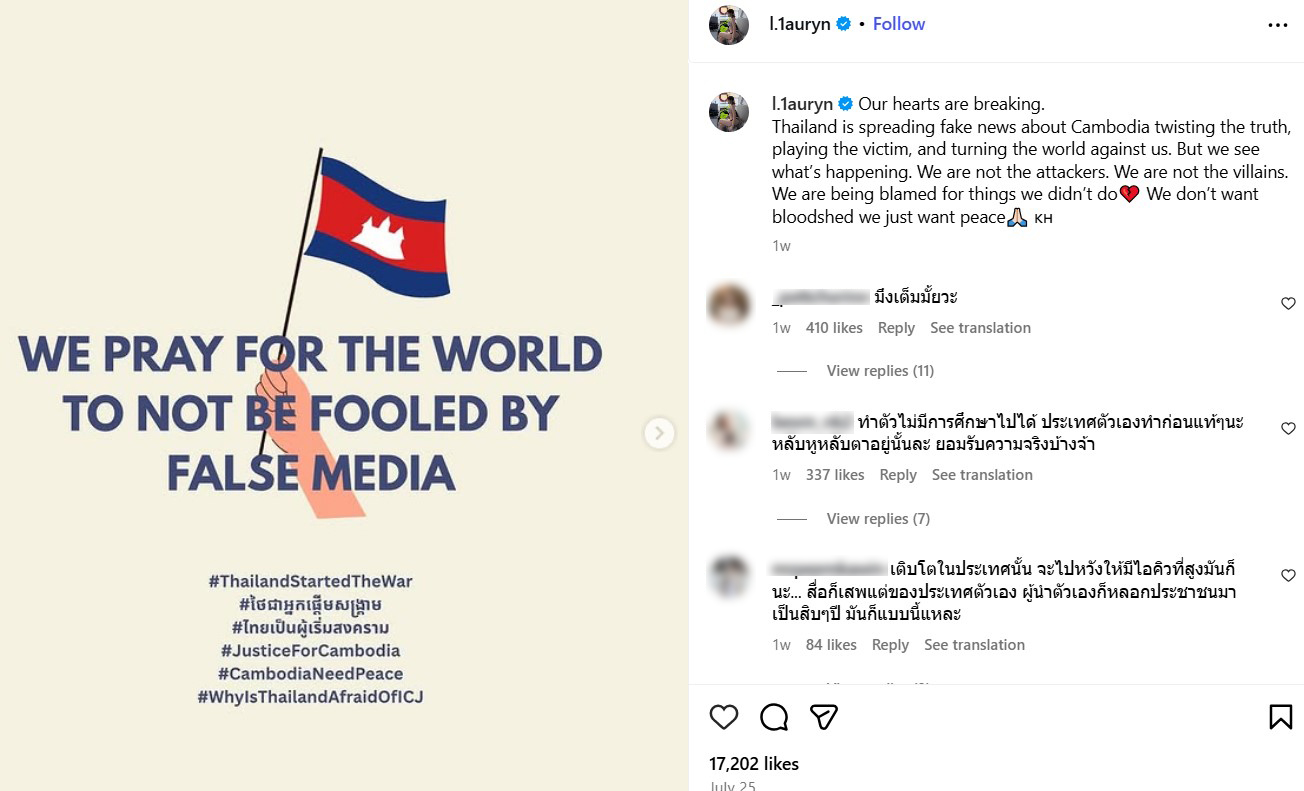The height and width of the screenshot is (791, 1304).
Task: Expand View replies (11)
Action: coord(880,371)
